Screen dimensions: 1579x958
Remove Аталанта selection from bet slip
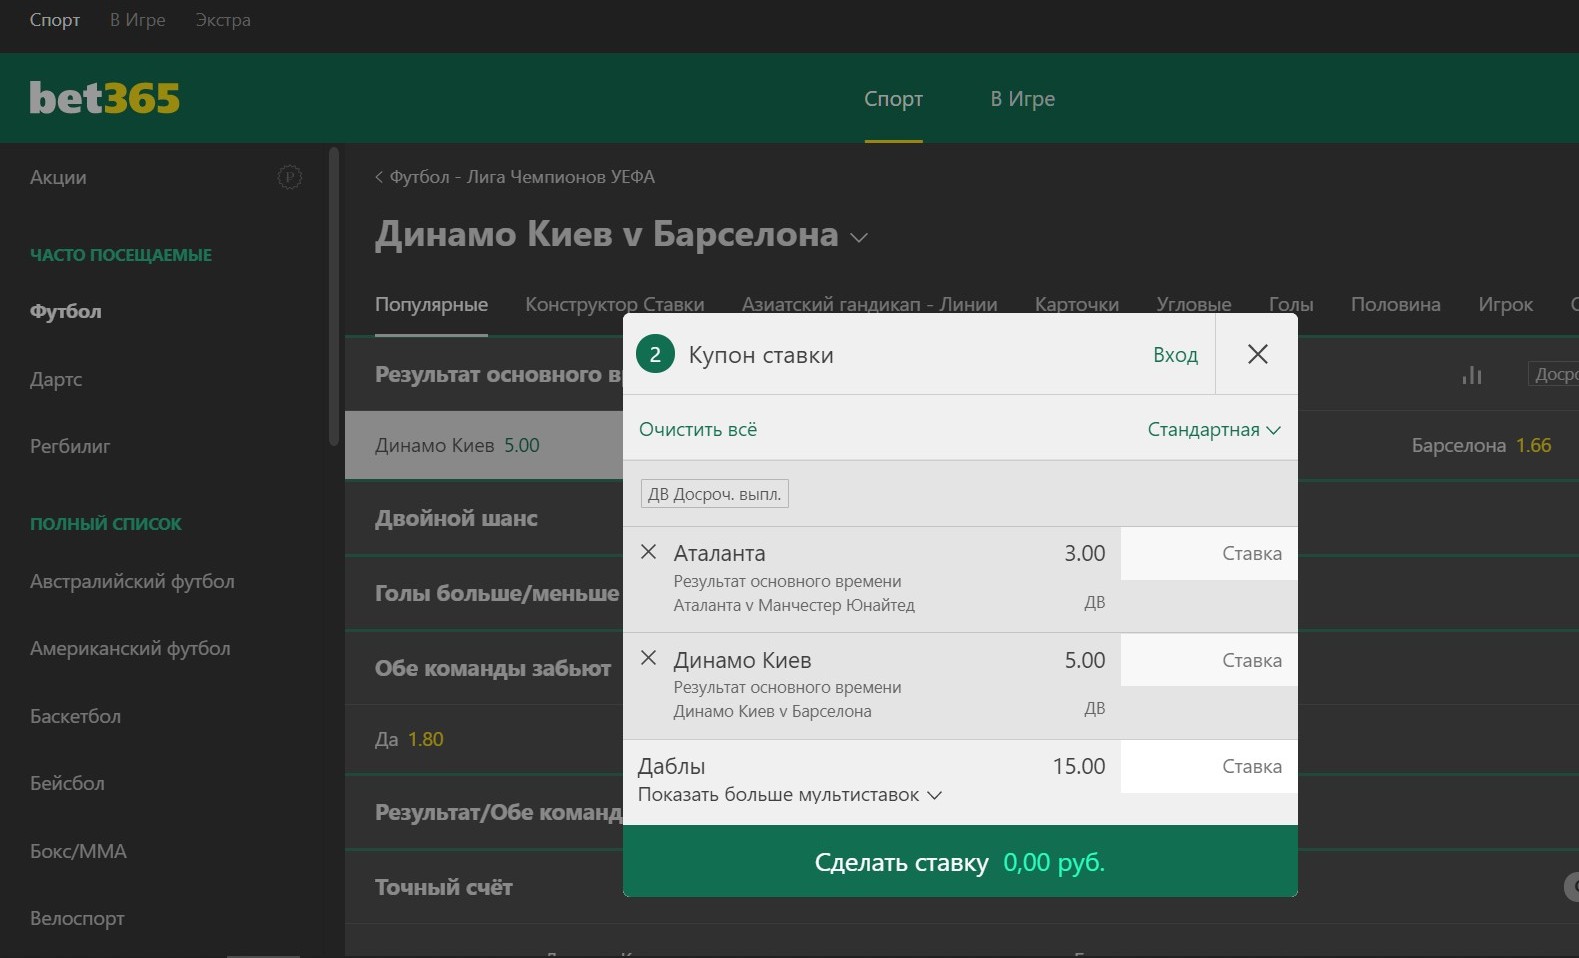tap(648, 552)
